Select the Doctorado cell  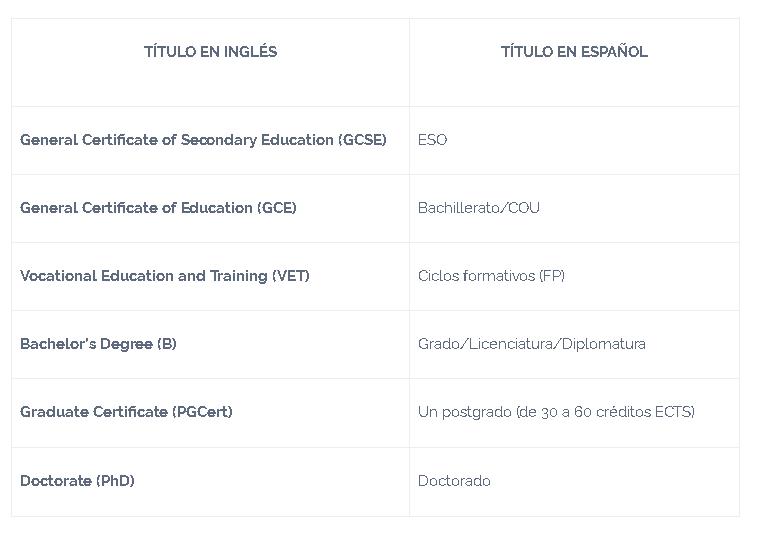[454, 481]
